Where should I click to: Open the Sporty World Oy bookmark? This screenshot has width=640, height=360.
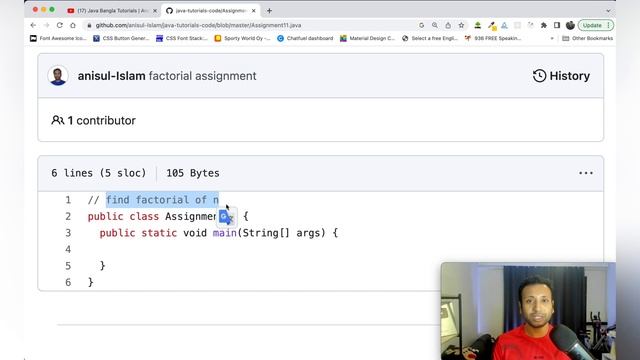(x=242, y=38)
